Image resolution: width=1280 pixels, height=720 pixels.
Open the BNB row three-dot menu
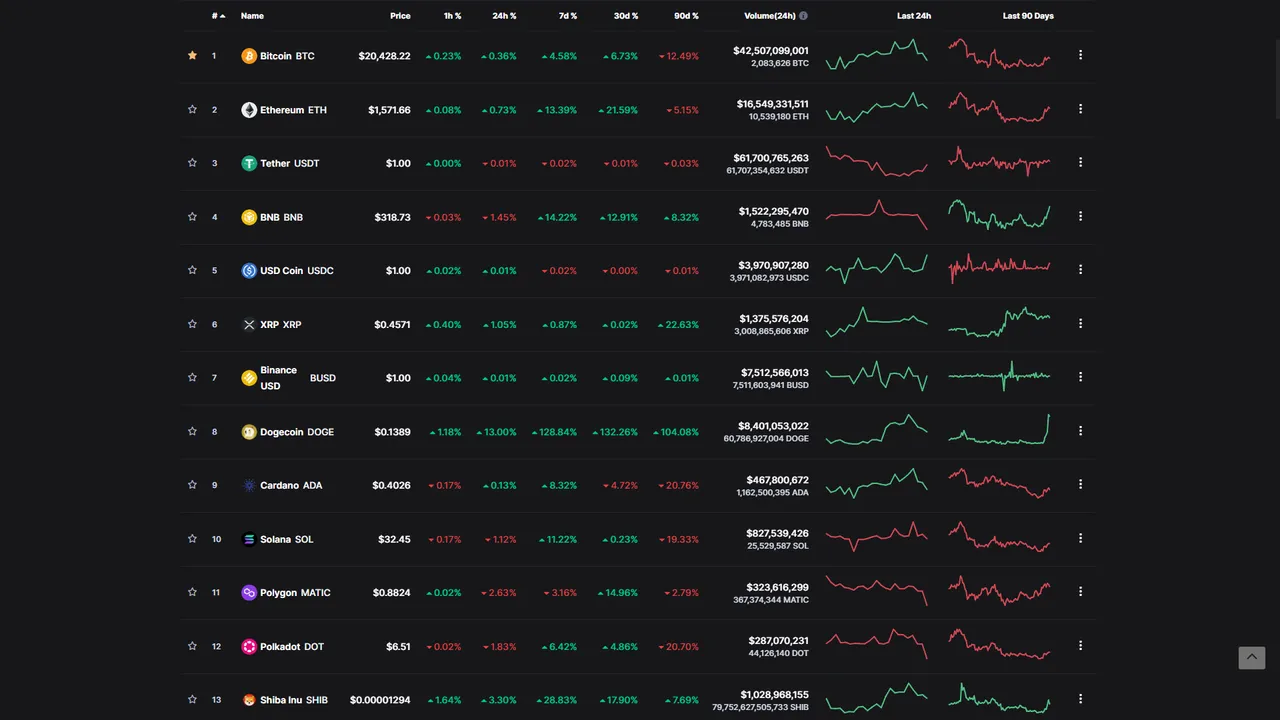point(1080,216)
